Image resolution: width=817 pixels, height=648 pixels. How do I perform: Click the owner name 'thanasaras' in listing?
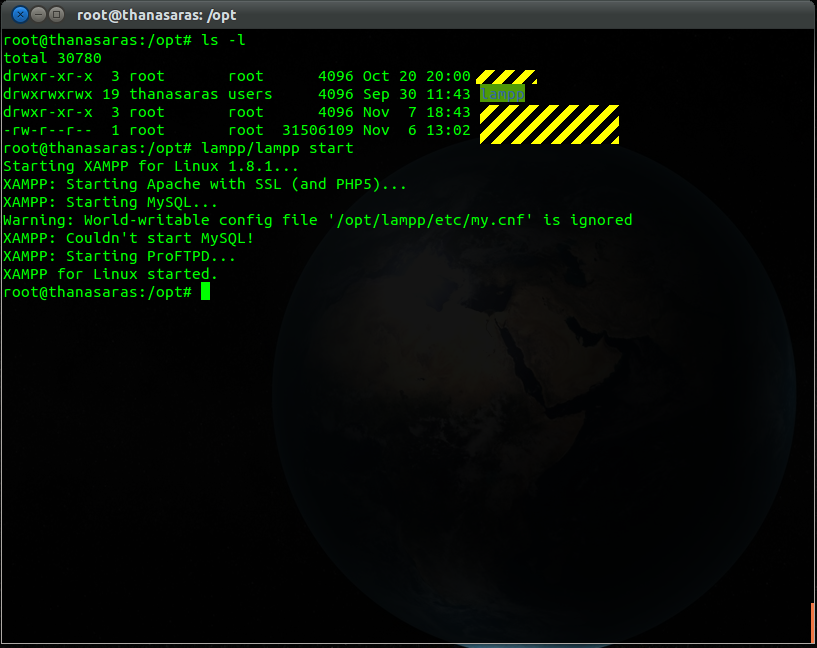[x=174, y=94]
